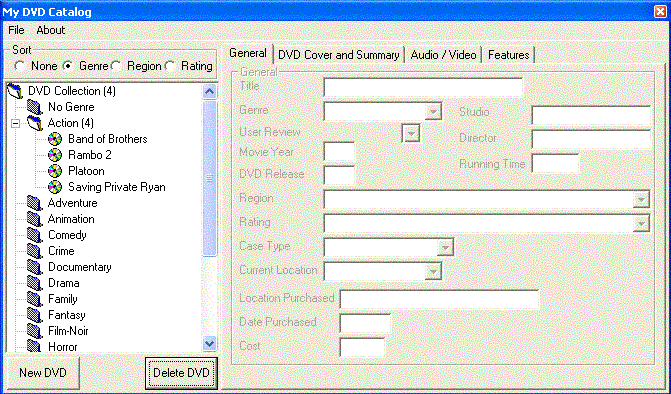Viewport: 671px width, 394px height.
Task: Click into the Title text field
Action: [x=423, y=87]
